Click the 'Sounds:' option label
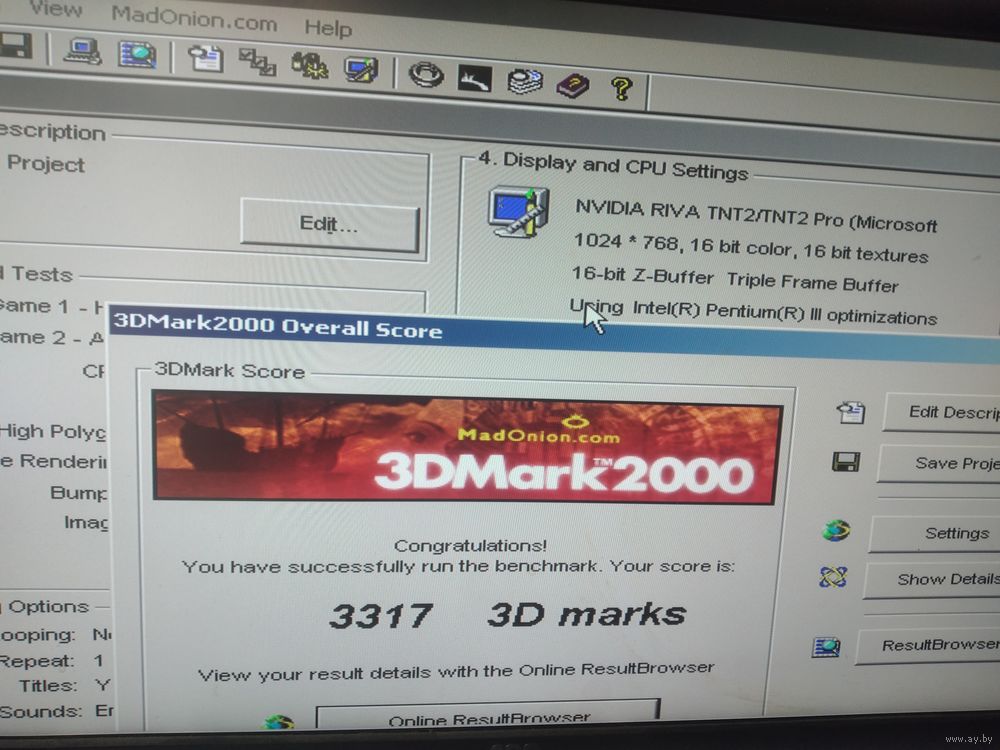1000x750 pixels. pyautogui.click(x=41, y=711)
